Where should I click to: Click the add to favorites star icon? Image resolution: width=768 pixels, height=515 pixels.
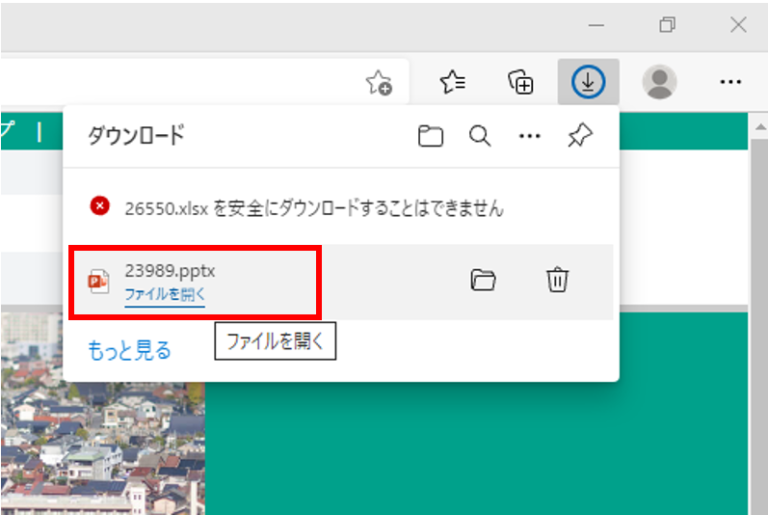379,82
